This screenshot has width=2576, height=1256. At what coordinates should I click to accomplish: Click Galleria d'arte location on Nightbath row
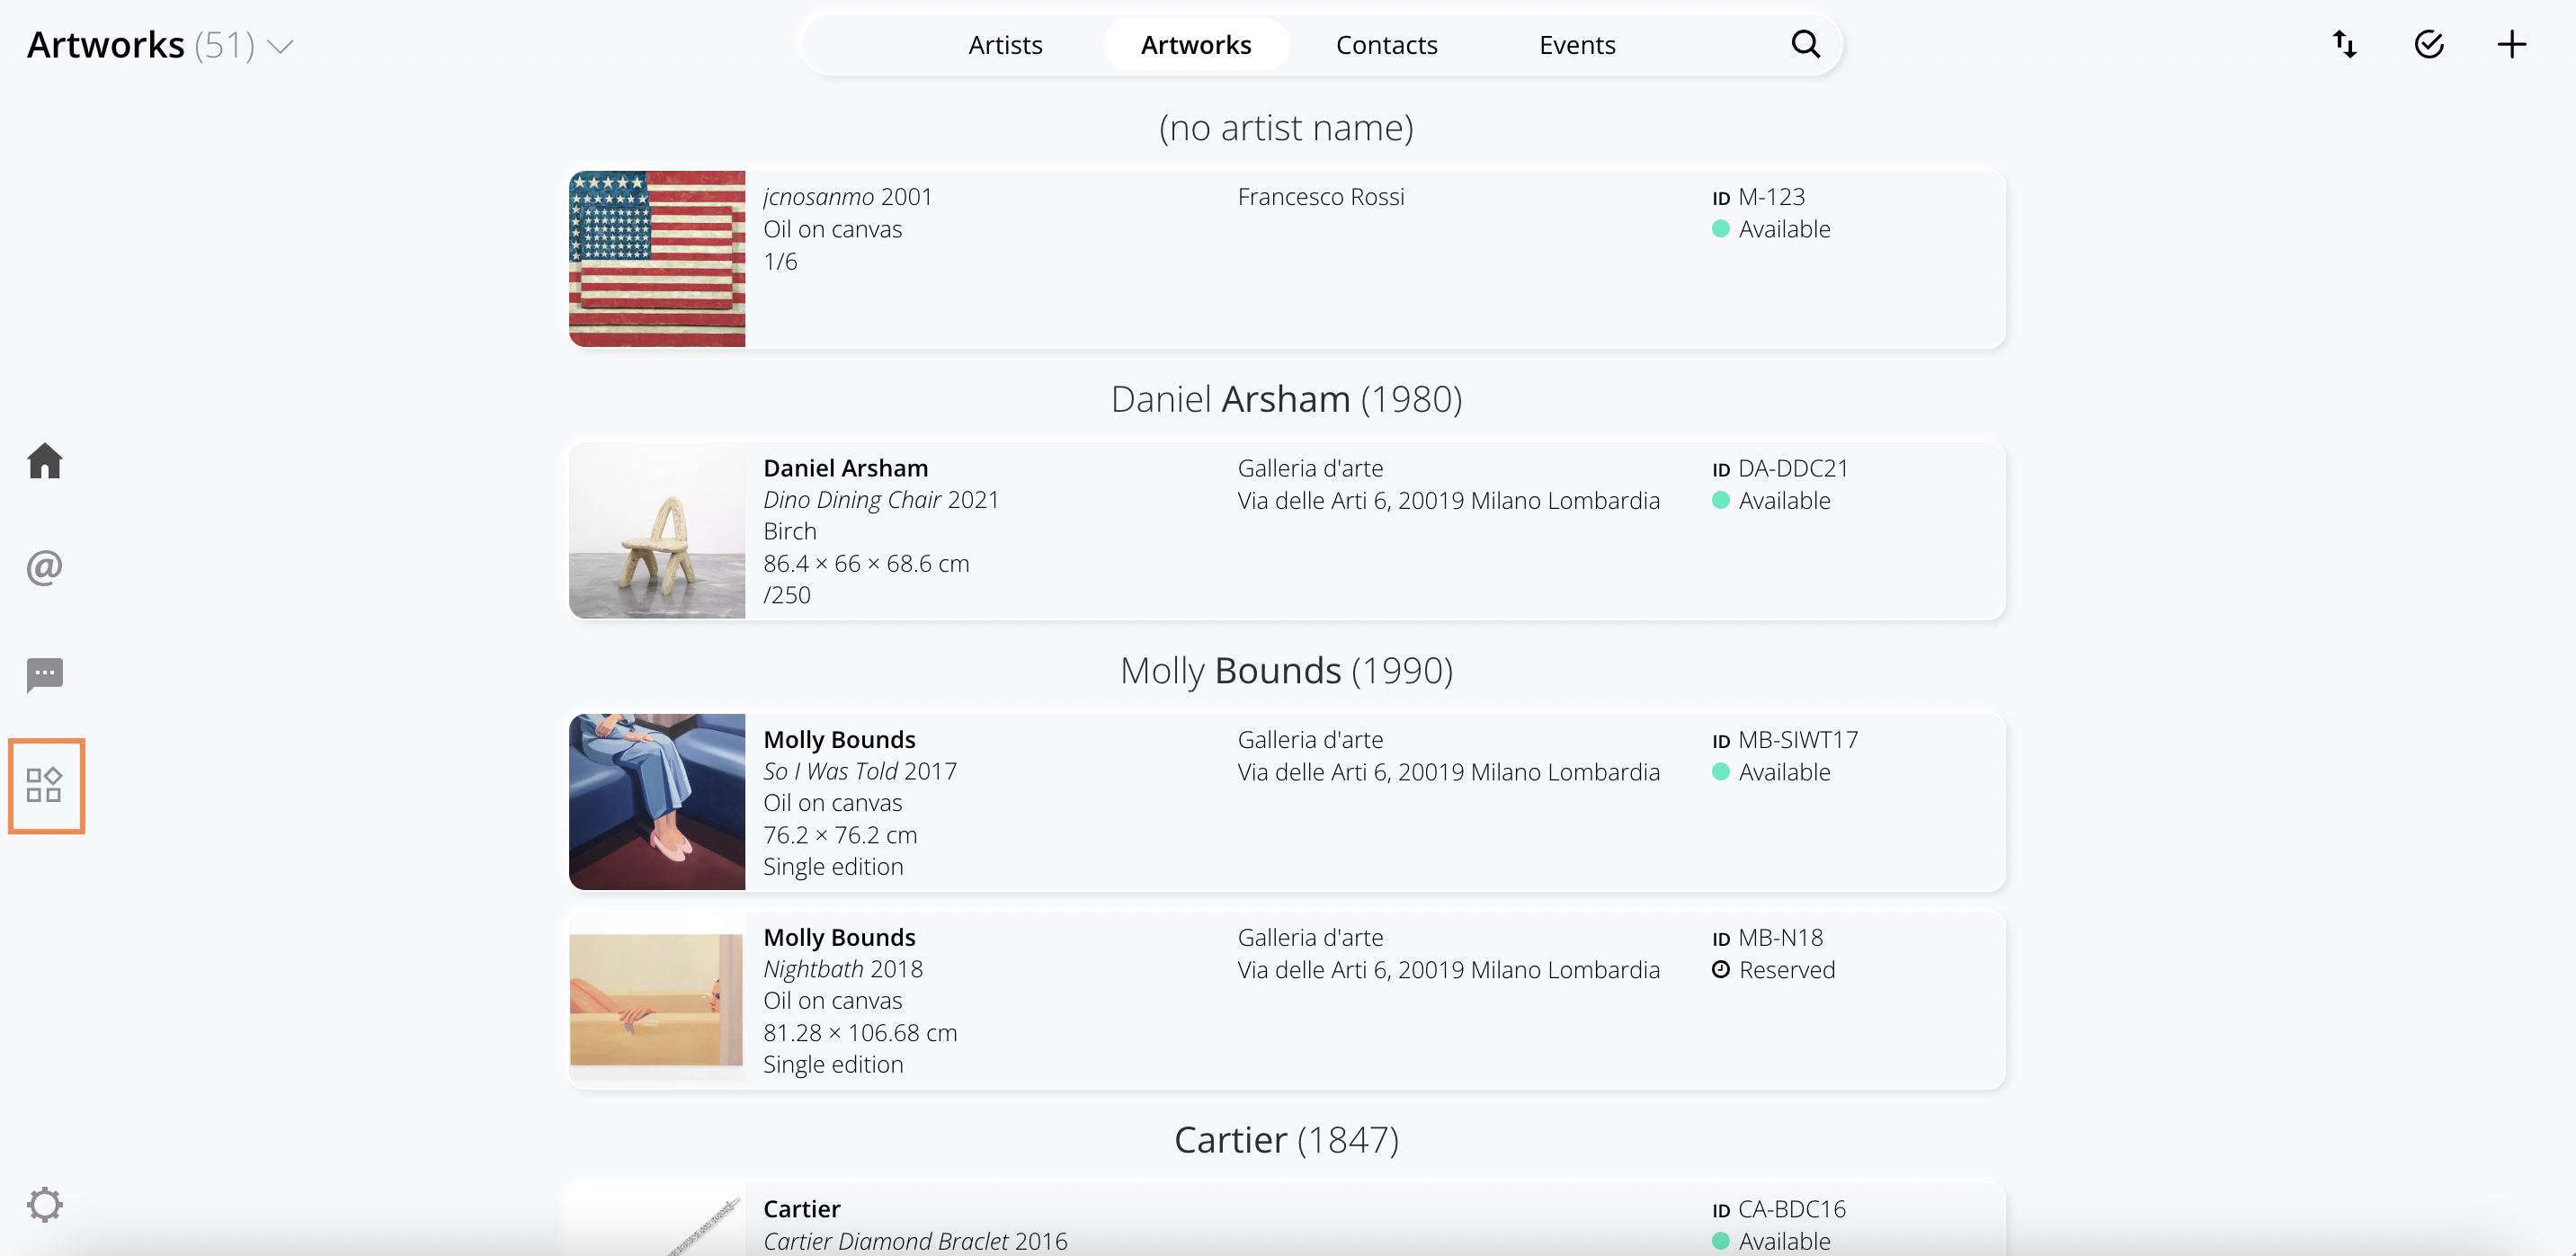point(1310,938)
